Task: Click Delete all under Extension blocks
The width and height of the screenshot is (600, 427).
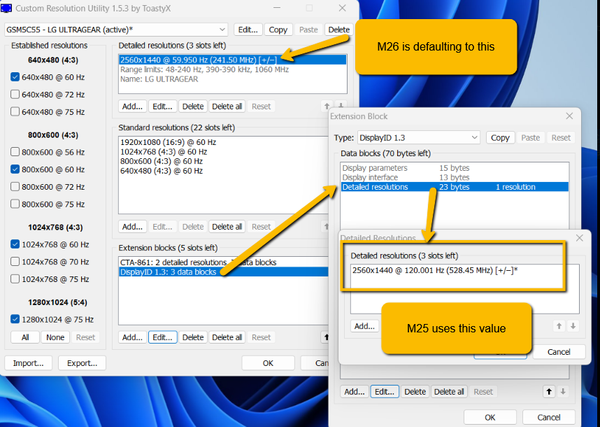Action: [x=227, y=337]
